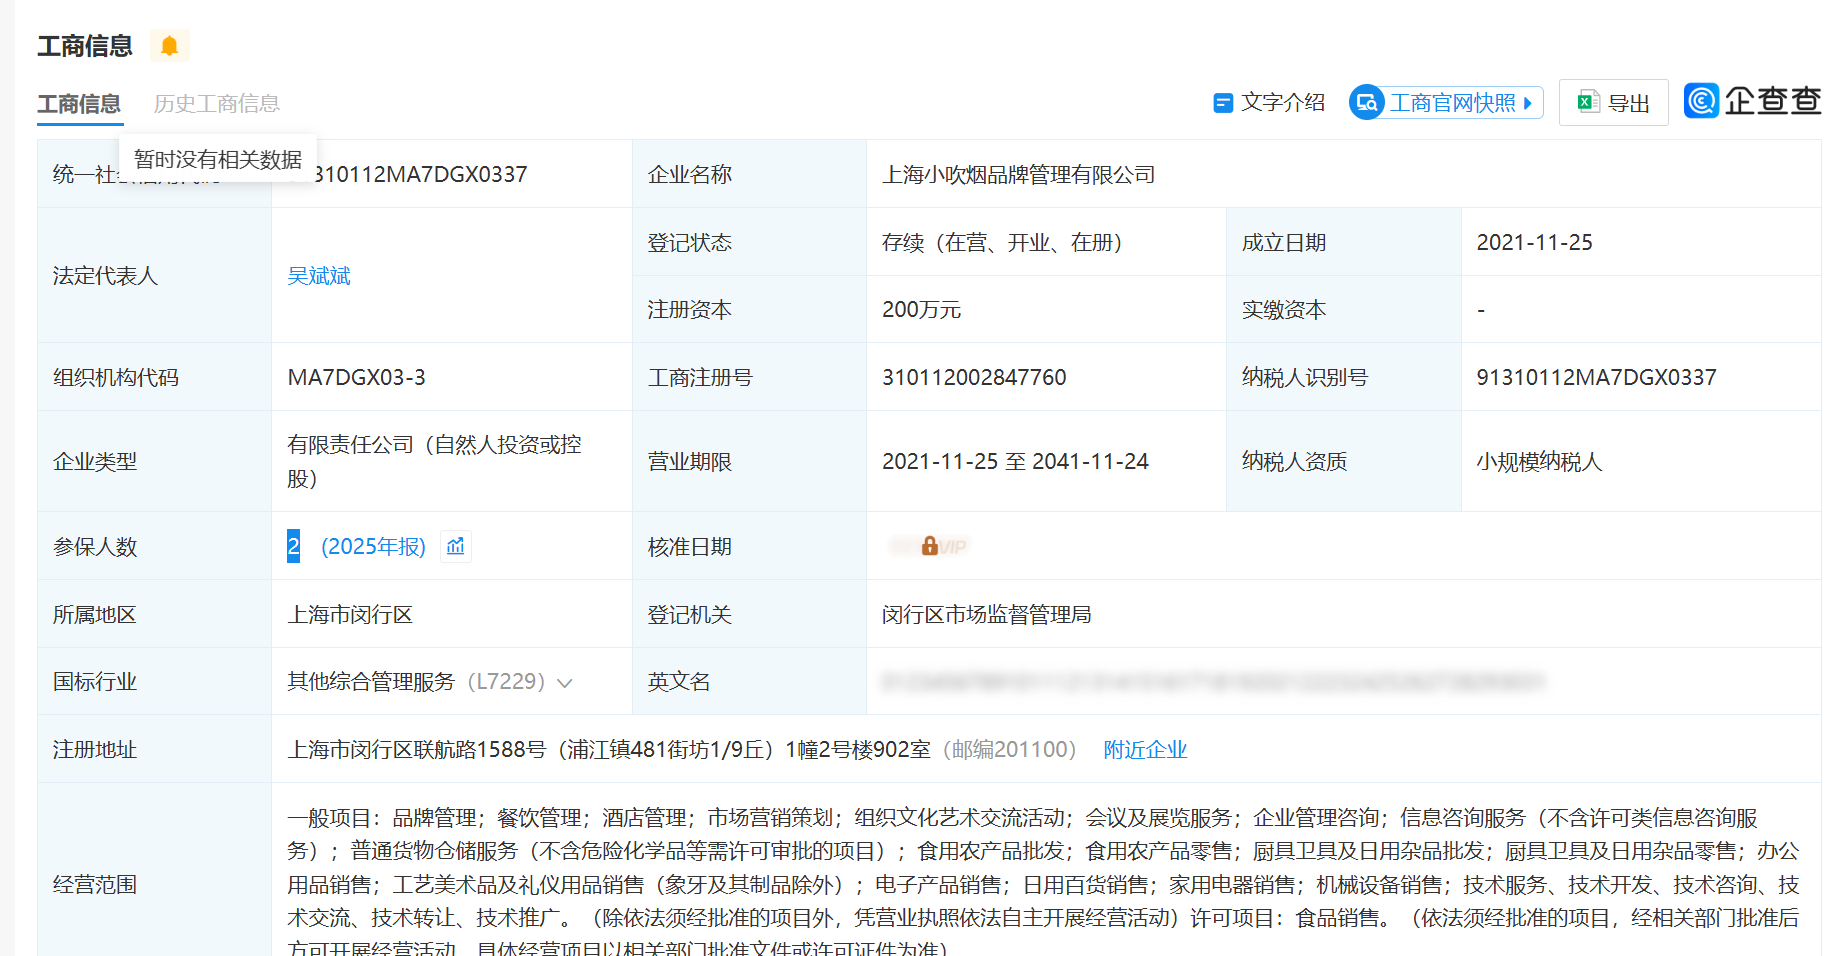Viewport: 1836px width, 956px height.
Task: Click the 文字介绍 icon
Action: 1222,103
